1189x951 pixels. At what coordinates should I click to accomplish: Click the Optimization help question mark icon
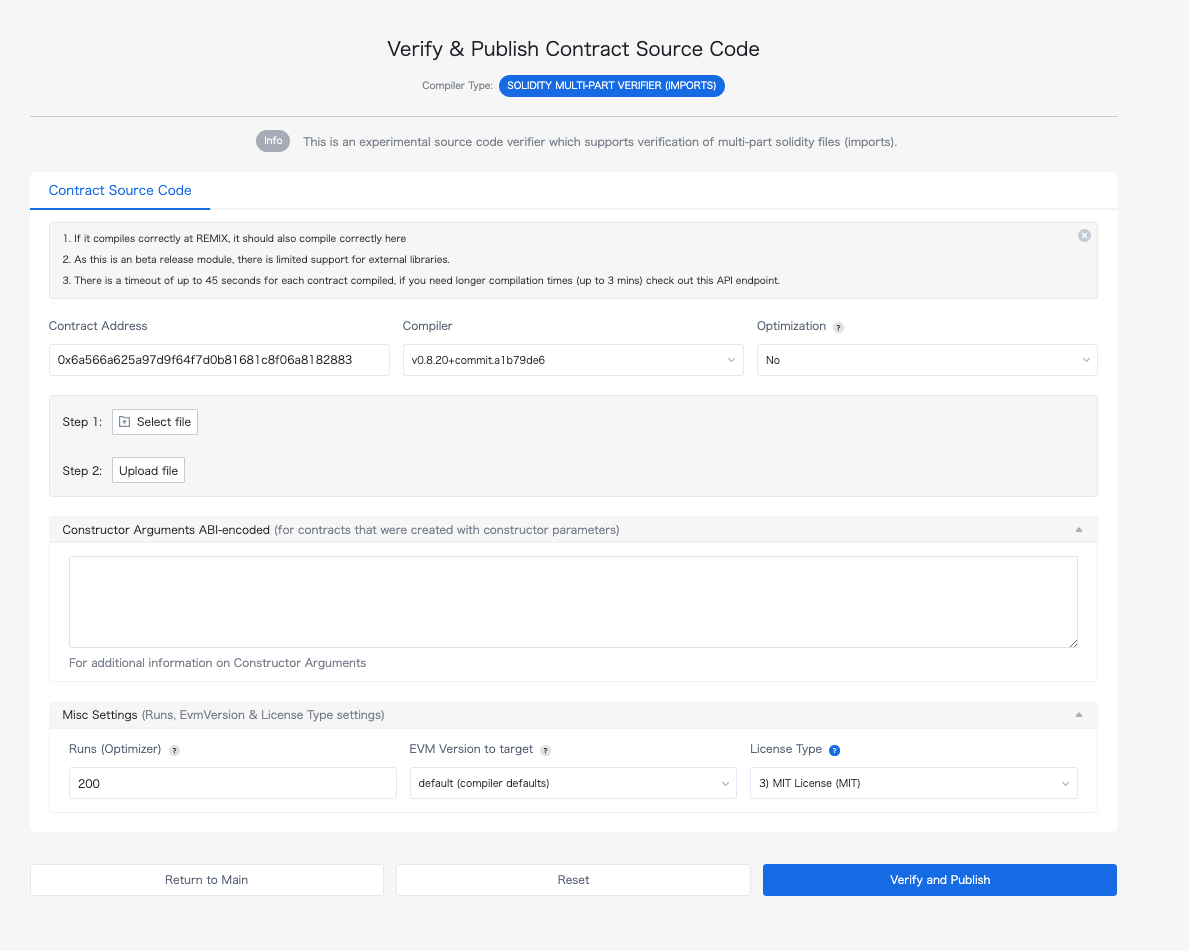pyautogui.click(x=838, y=327)
